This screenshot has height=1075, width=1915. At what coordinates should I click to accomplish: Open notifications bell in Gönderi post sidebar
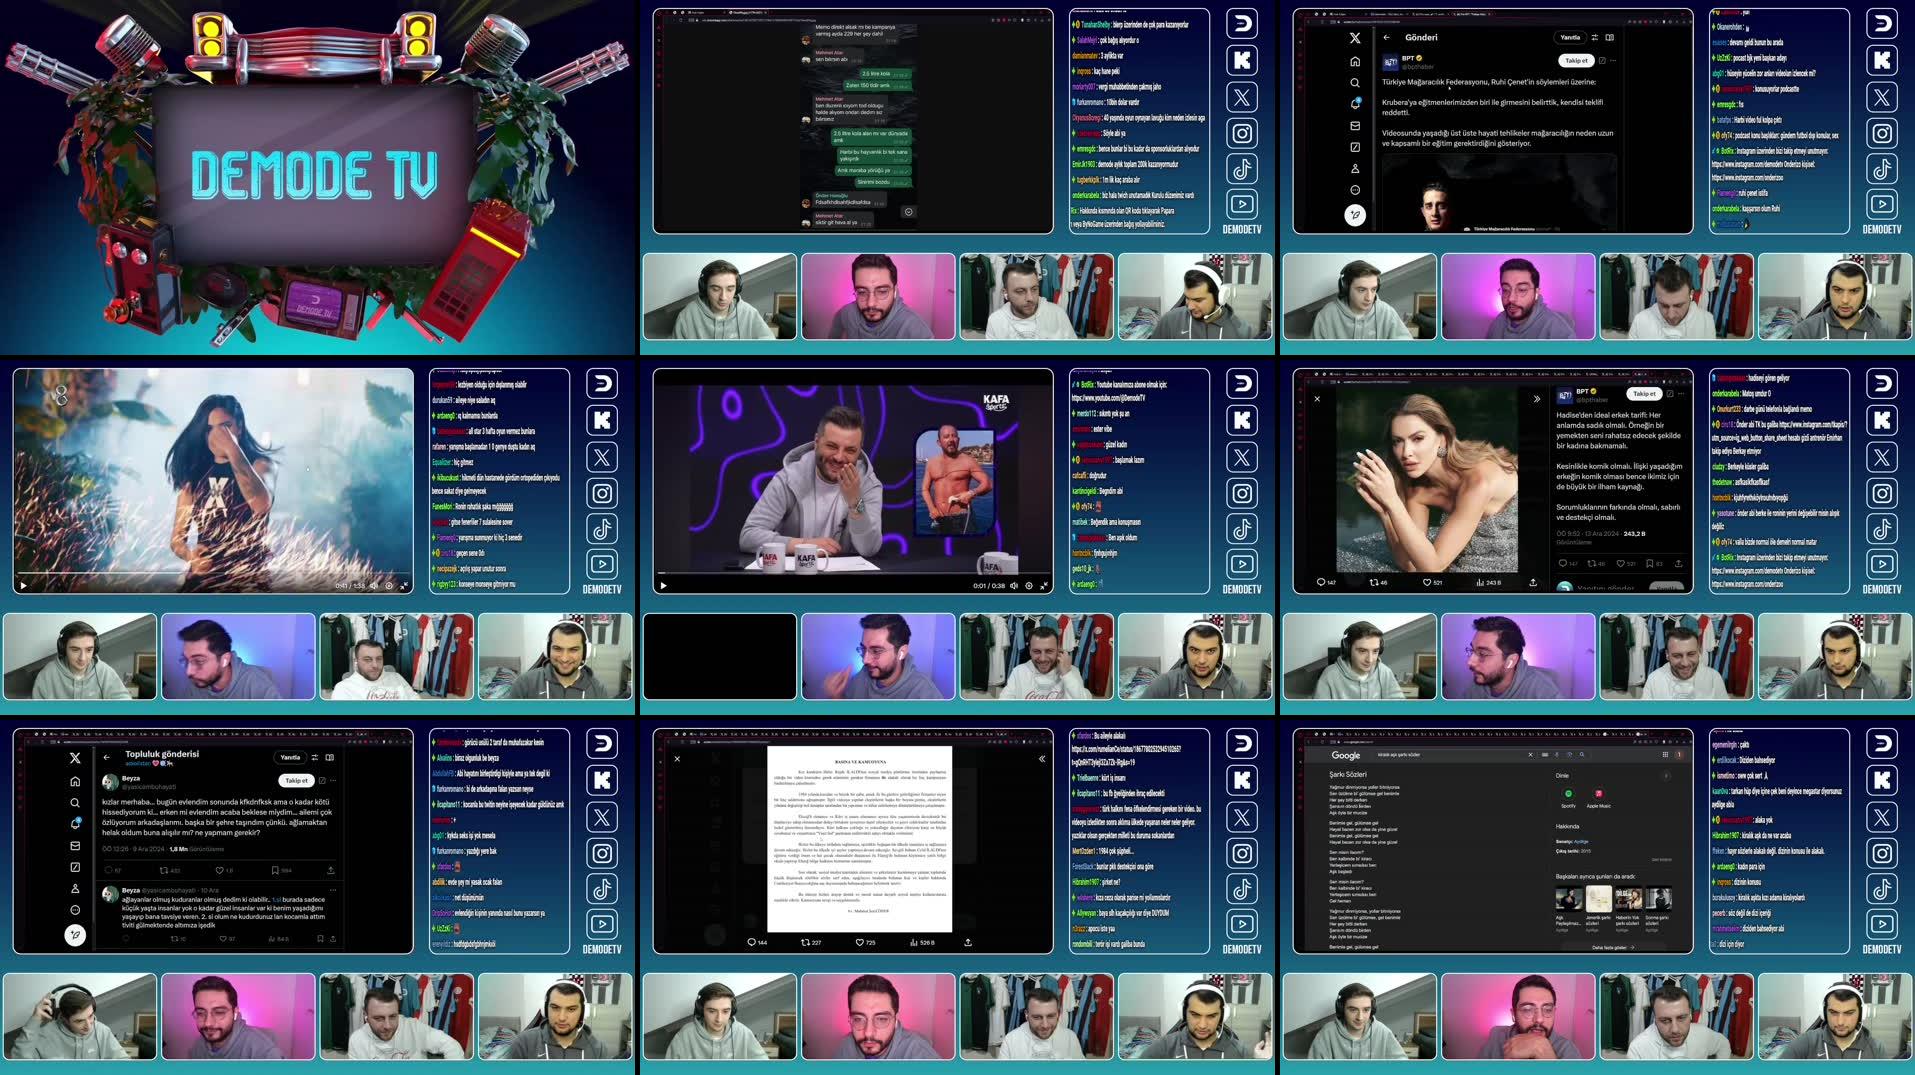click(1355, 104)
